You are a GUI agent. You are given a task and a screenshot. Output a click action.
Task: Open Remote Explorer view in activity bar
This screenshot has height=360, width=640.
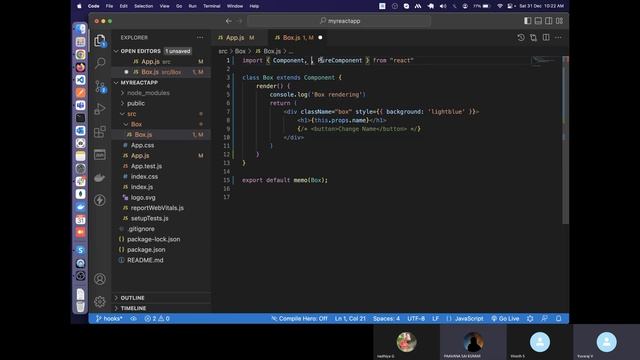tap(100, 155)
